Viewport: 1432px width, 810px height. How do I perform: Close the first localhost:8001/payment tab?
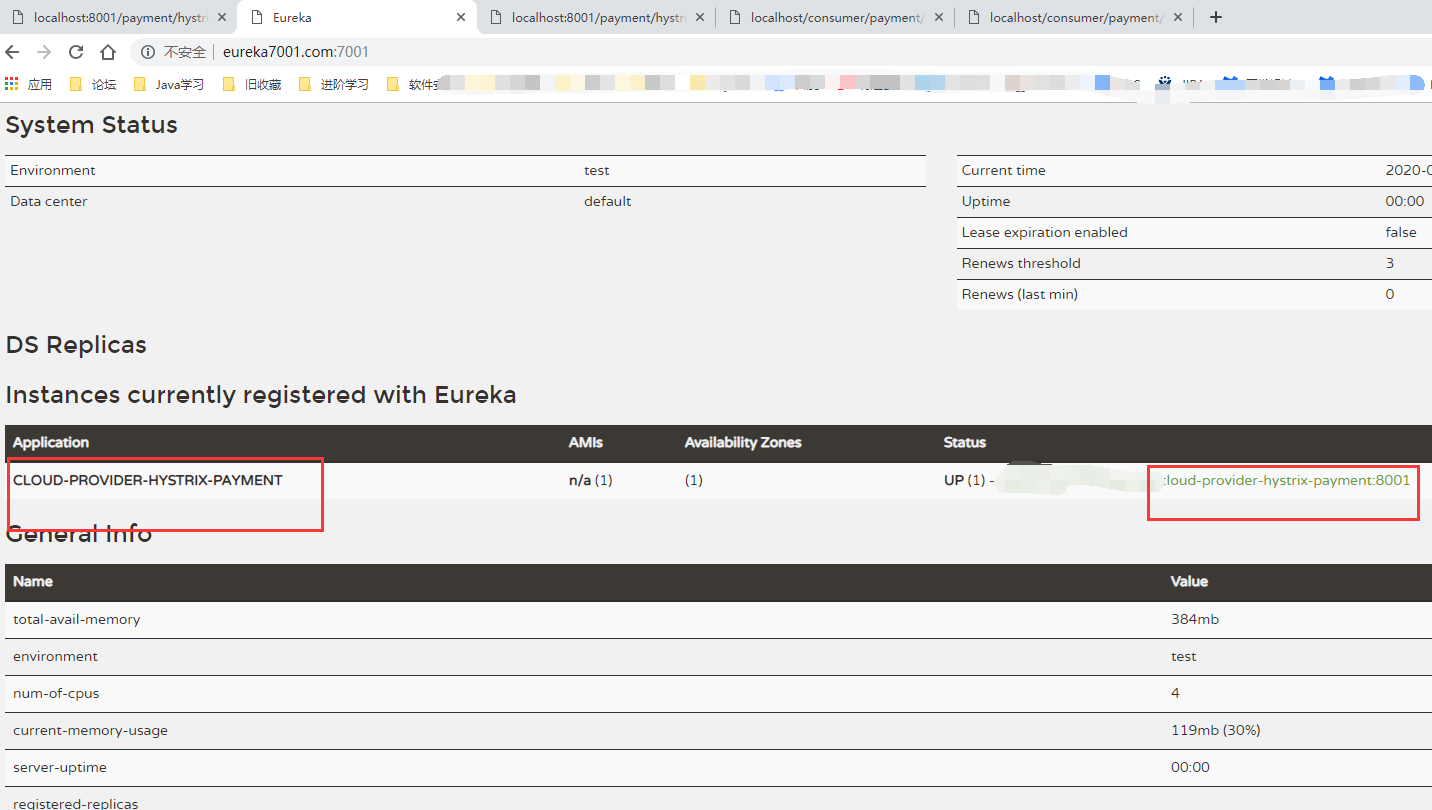click(x=222, y=17)
